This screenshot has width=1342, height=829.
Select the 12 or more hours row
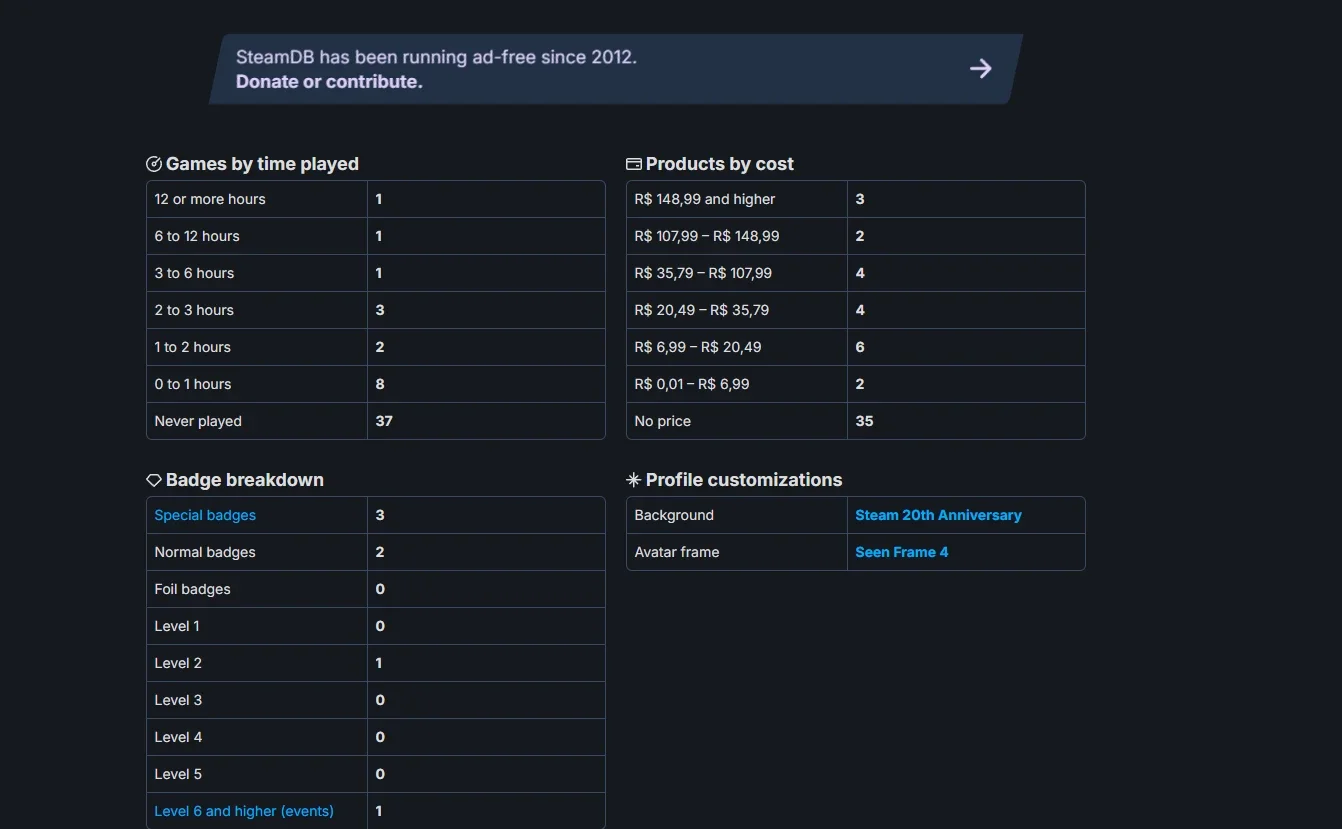click(376, 199)
